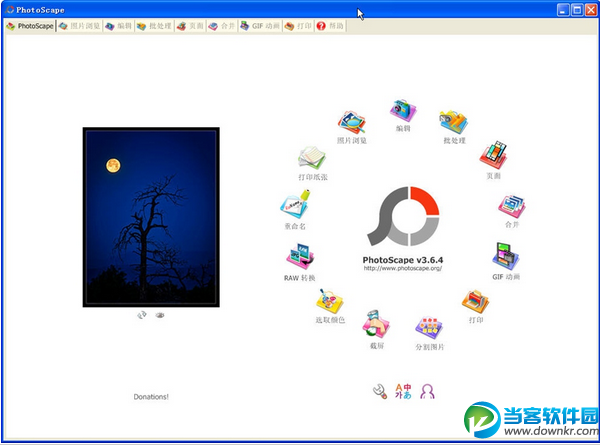Image resolution: width=600 pixels, height=445 pixels.
Task: Click the language selection icon
Action: [x=403, y=391]
